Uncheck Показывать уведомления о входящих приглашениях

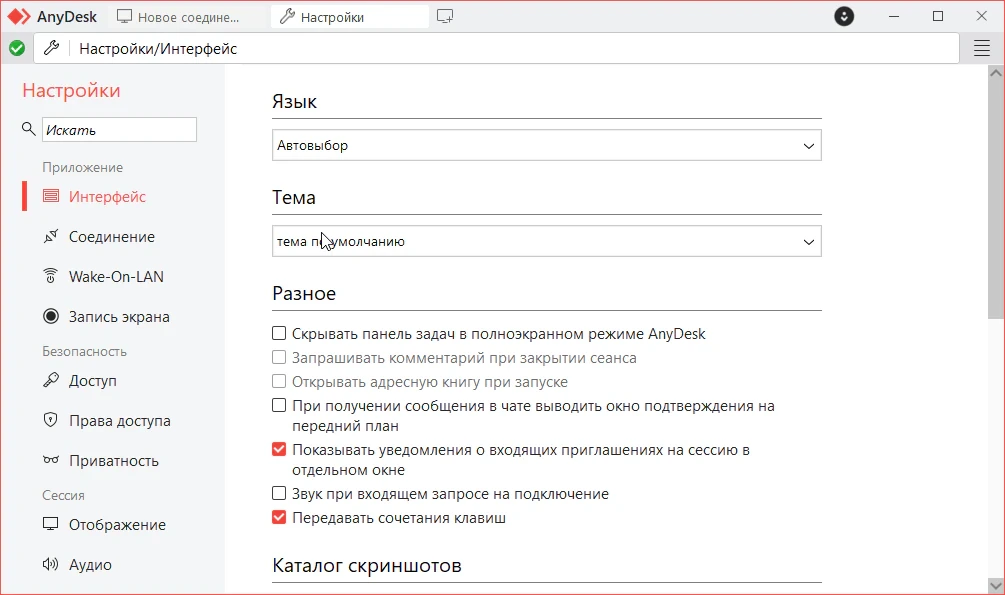click(279, 449)
